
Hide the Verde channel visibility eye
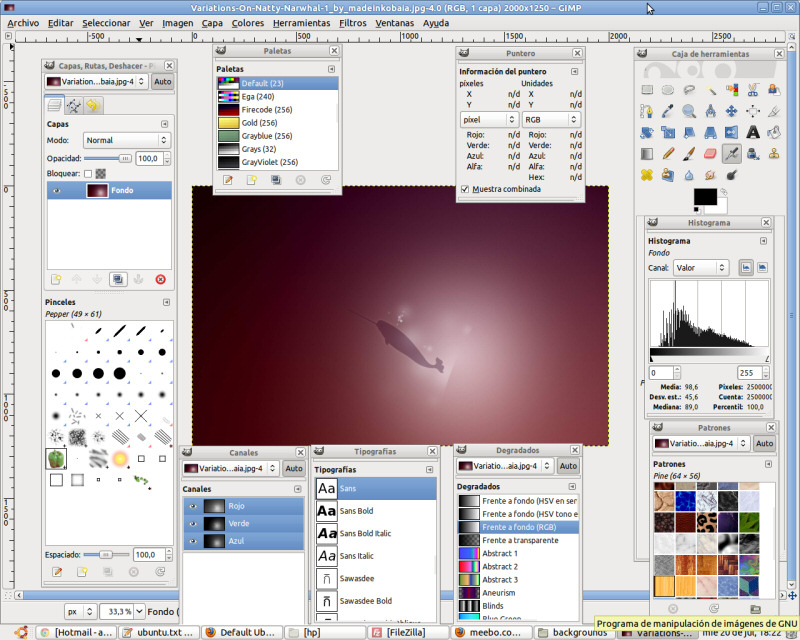[193, 524]
